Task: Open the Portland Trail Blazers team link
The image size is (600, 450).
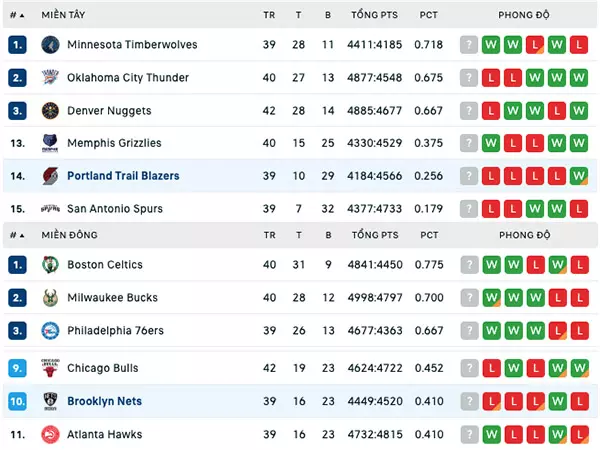Action: tap(123, 176)
